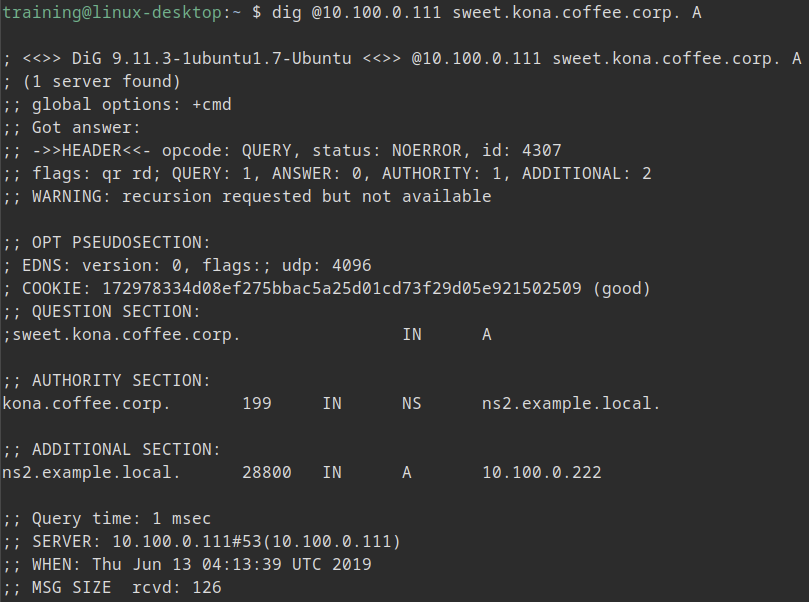Click the QUESTION SECTION heading
This screenshot has height=602, width=809.
click(x=116, y=311)
